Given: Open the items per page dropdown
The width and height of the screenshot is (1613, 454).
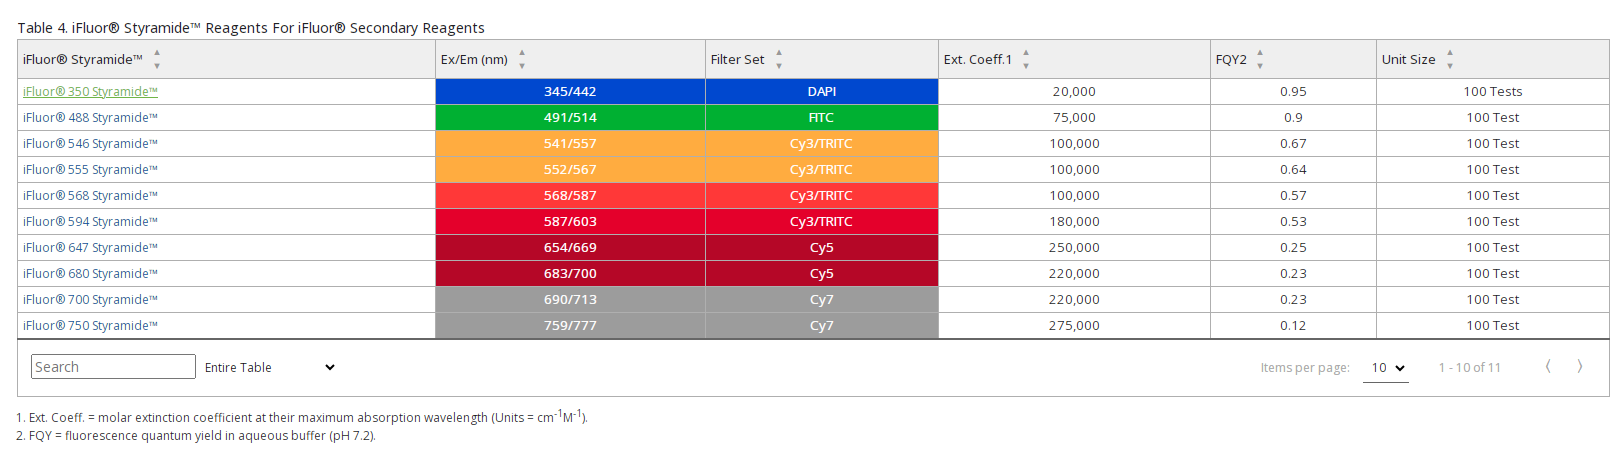Looking at the screenshot, I should (1386, 368).
